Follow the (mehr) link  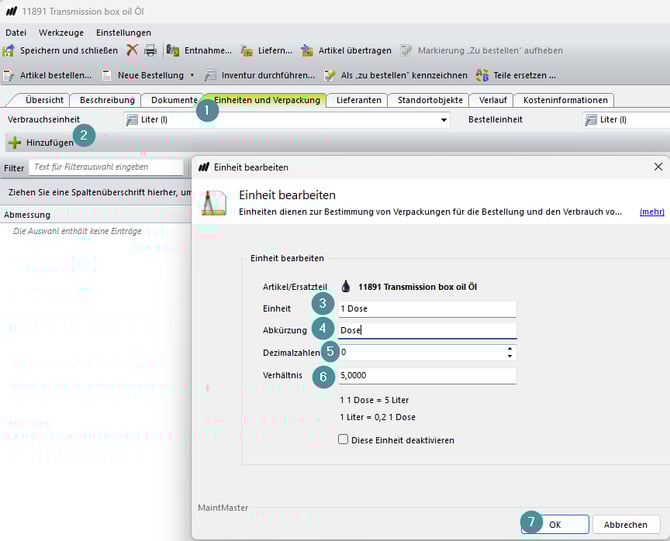[652, 212]
